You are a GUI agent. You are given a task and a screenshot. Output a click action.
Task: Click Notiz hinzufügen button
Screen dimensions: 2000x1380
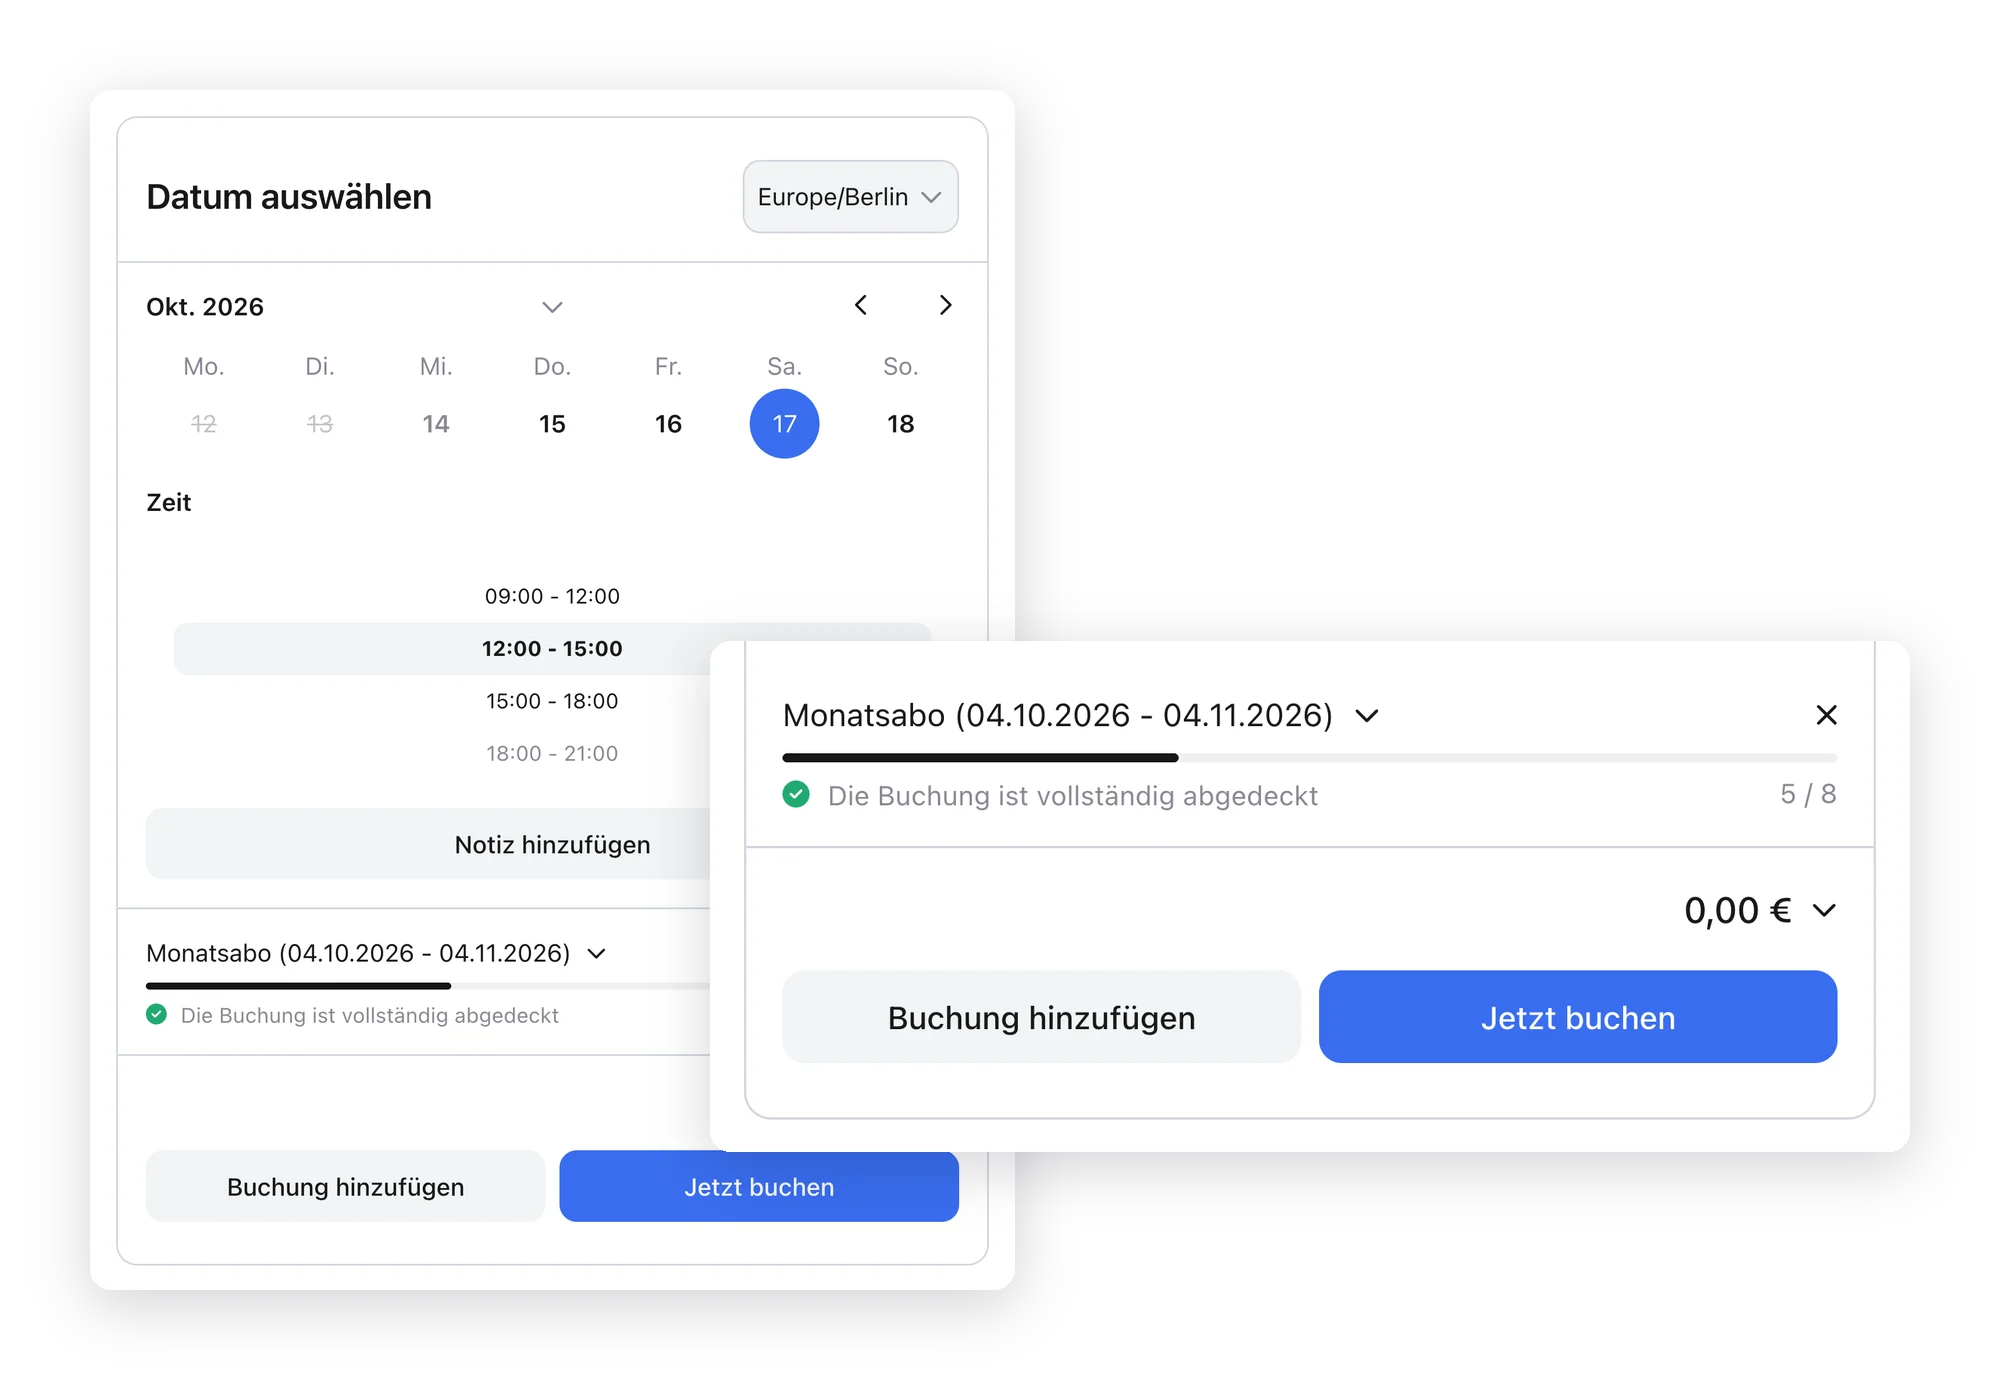(552, 845)
